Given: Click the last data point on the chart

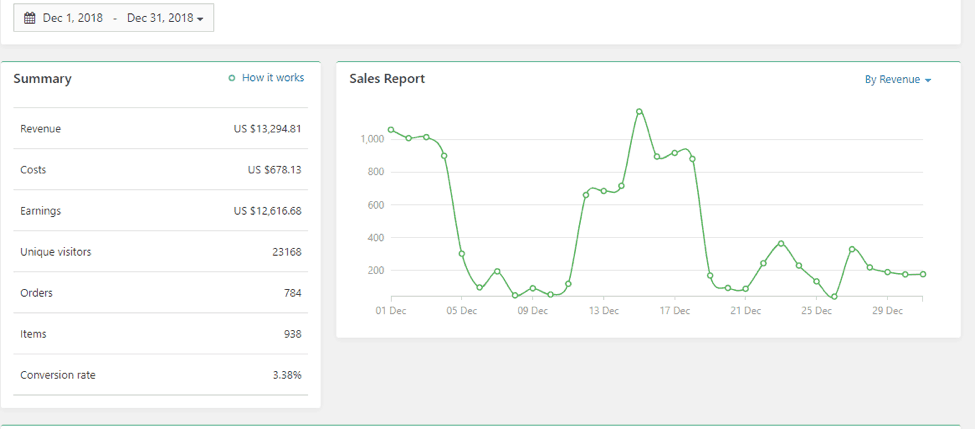Looking at the screenshot, I should point(922,274).
